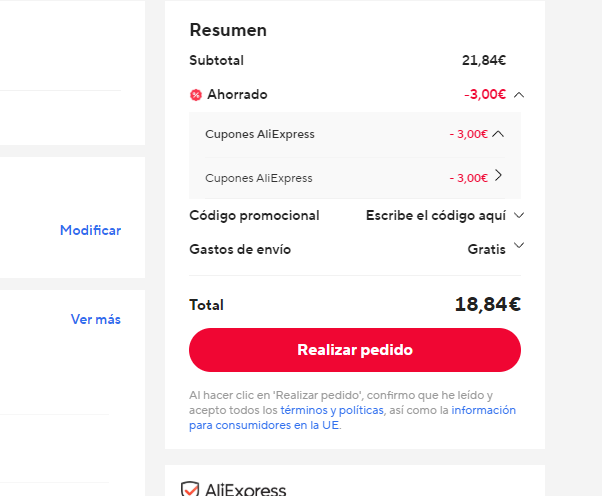Collapse the first Cupones AliExpress row
This screenshot has width=602, height=496.
click(498, 134)
